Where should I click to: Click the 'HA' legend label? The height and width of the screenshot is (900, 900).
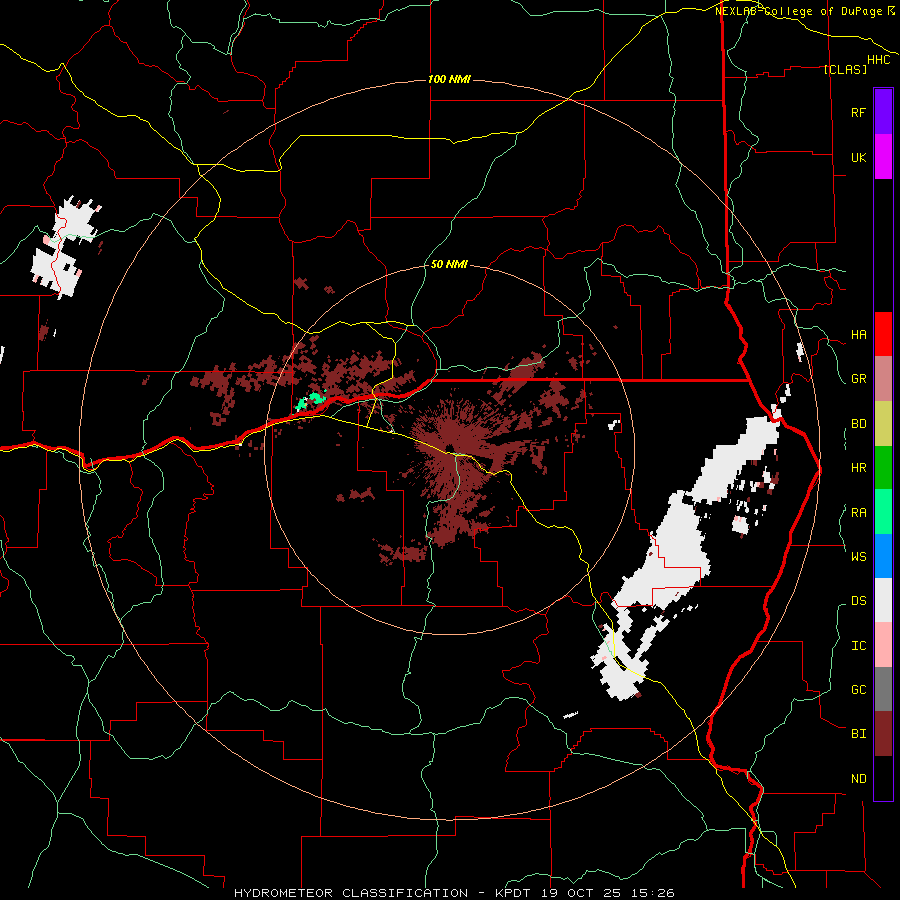858,334
